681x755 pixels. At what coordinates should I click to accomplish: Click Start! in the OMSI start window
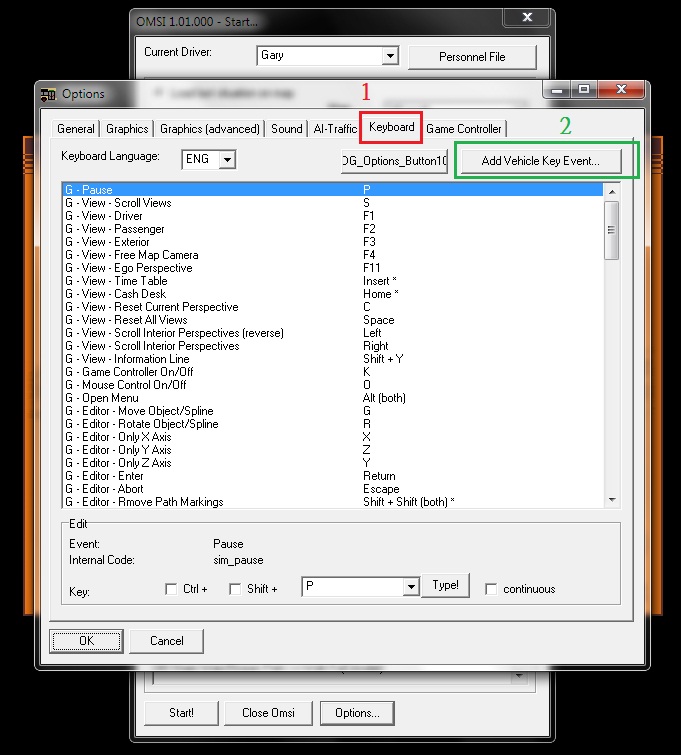click(x=181, y=713)
